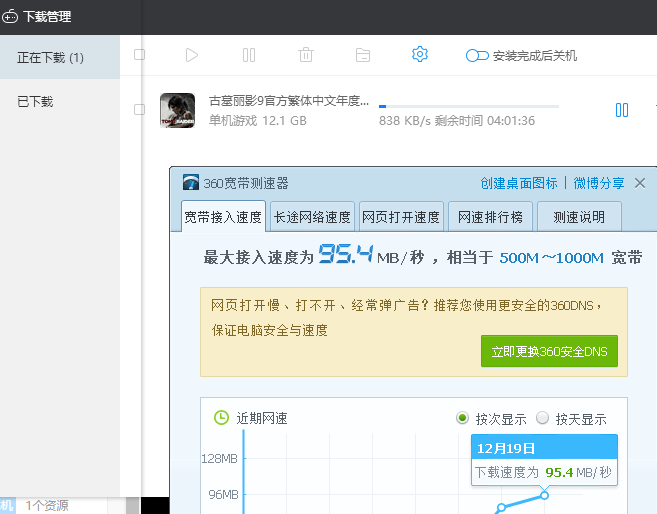Open the 网速排行榜 tab

pos(490,217)
